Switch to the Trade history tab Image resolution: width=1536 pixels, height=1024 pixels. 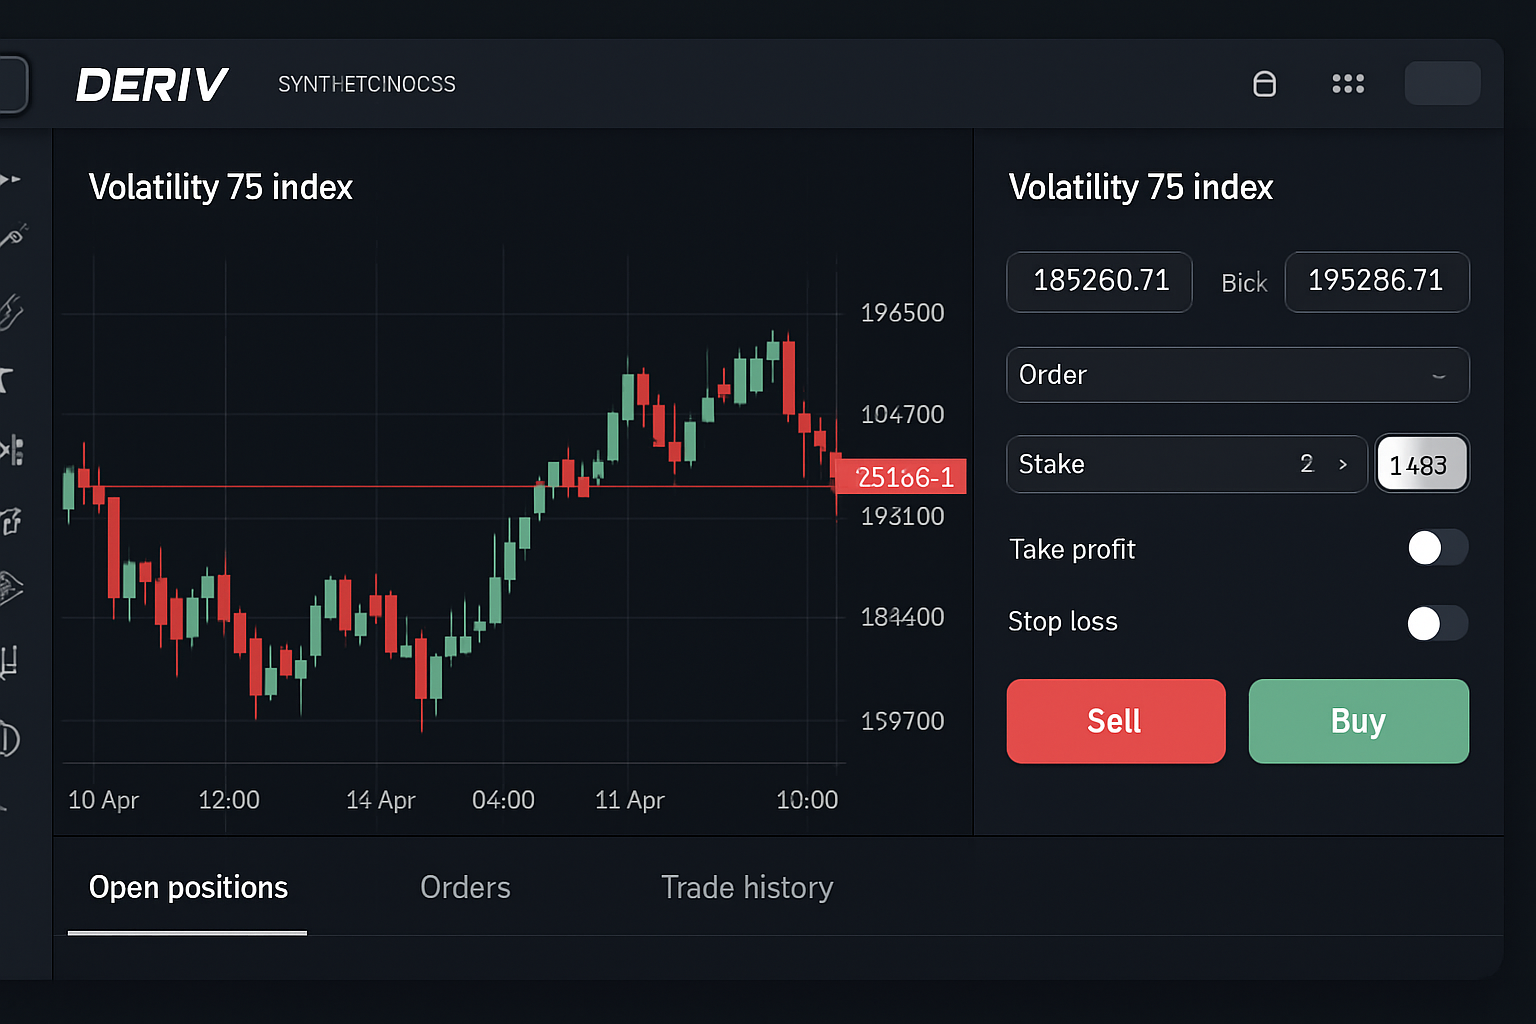tap(747, 887)
